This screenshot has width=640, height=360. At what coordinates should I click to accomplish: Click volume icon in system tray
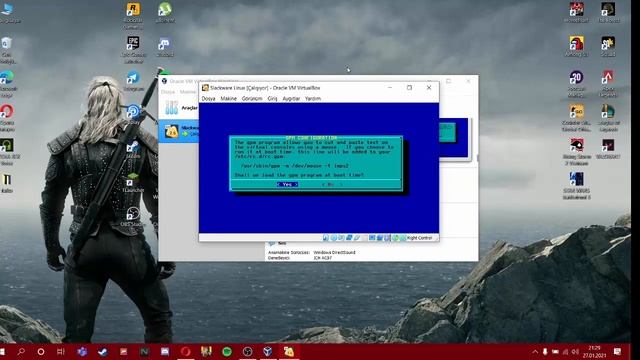[575, 351]
